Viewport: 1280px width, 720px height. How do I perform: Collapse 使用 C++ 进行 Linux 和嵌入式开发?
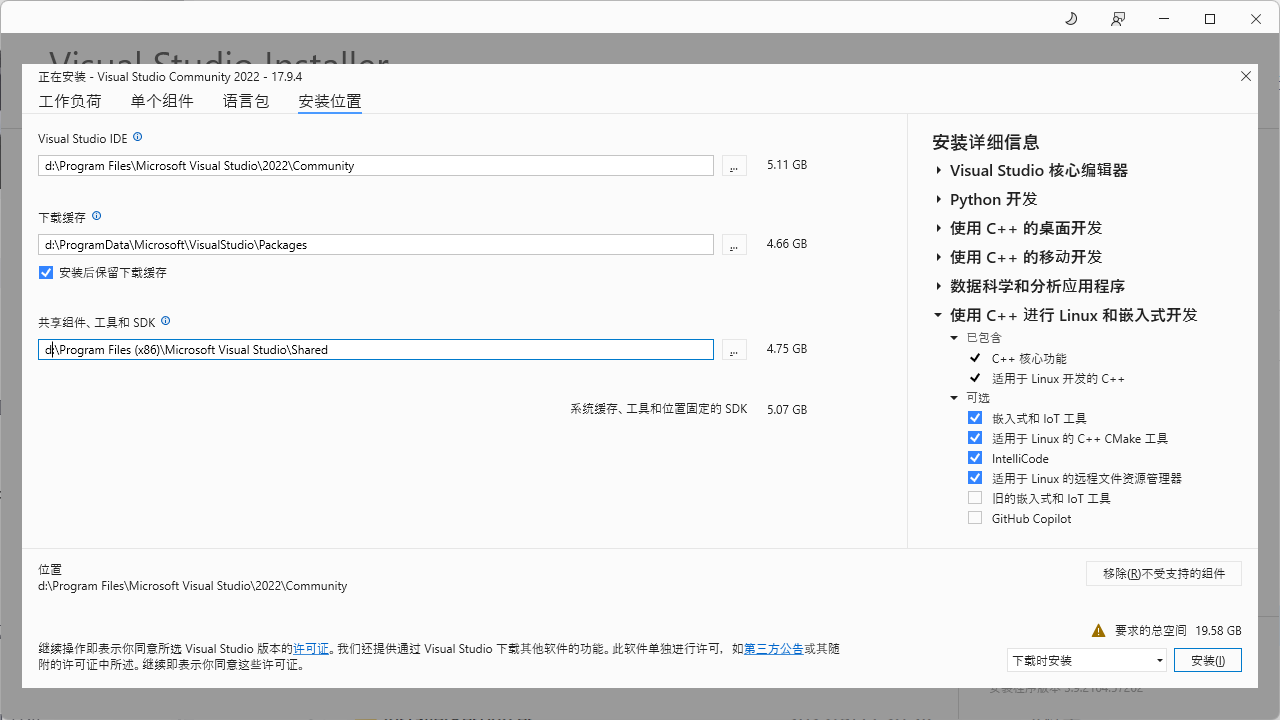coord(939,315)
